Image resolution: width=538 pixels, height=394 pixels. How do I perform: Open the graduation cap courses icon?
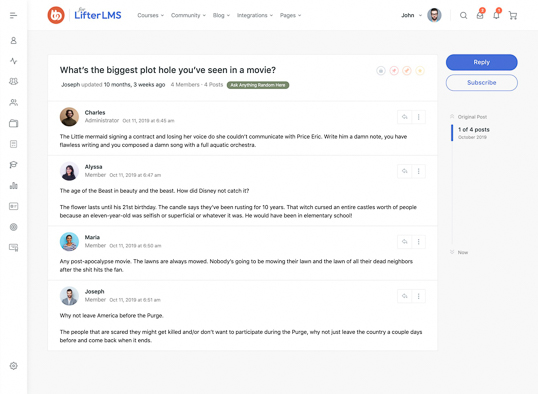point(13,165)
